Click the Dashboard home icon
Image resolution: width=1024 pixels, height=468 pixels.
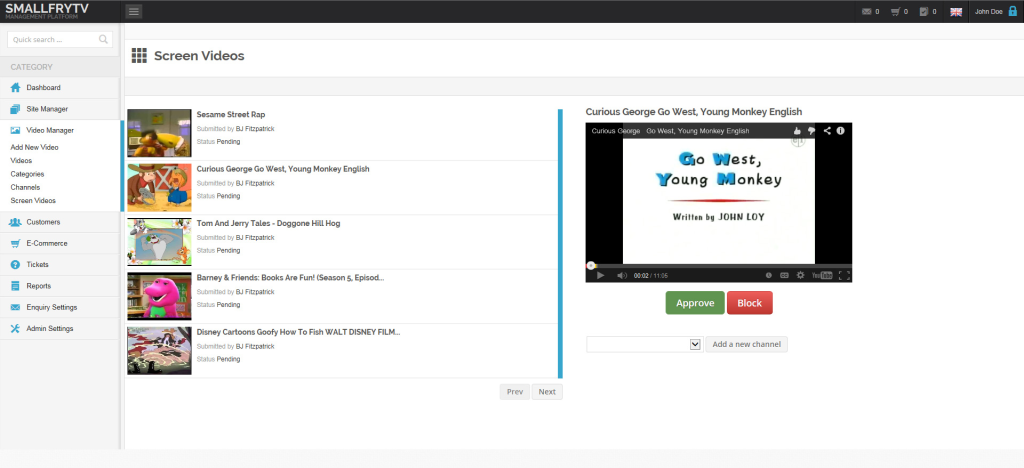point(16,87)
